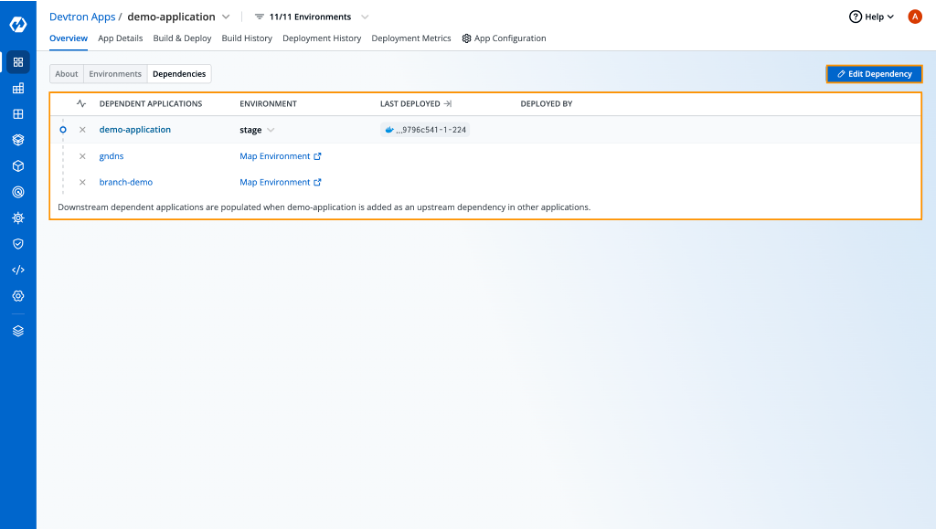Open Resource Browser table icon in sidebar

pyautogui.click(x=18, y=114)
